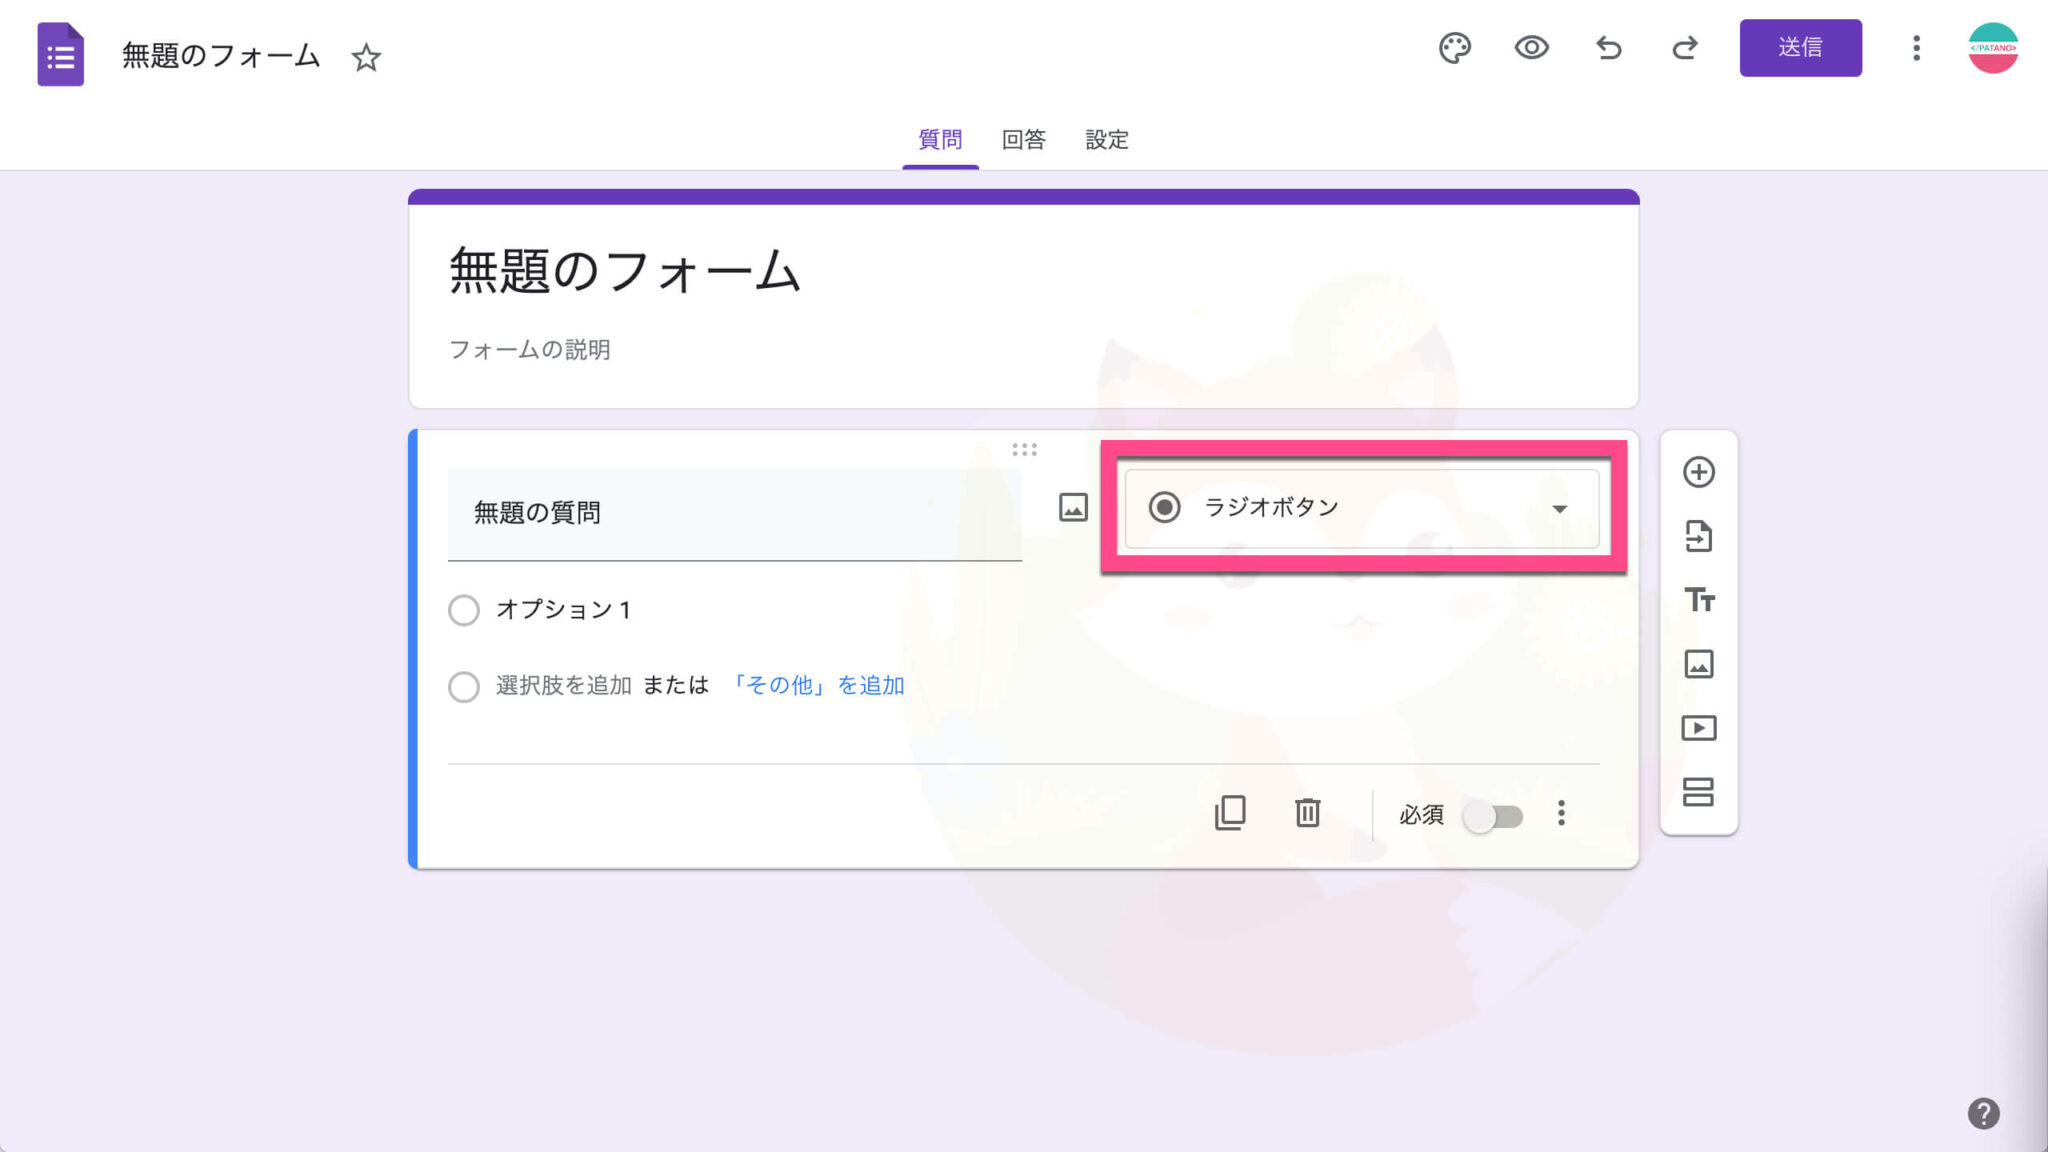The width and height of the screenshot is (2048, 1152).
Task: Select the 選択肢を追加 radio circle
Action: [464, 687]
